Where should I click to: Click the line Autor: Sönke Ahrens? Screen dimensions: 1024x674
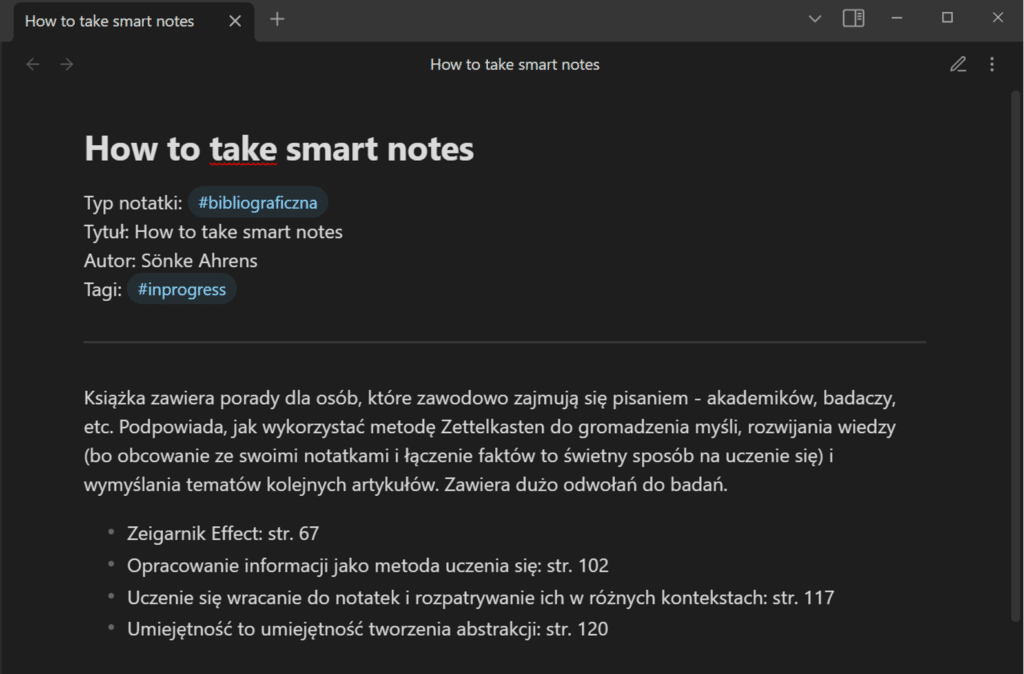coord(170,260)
